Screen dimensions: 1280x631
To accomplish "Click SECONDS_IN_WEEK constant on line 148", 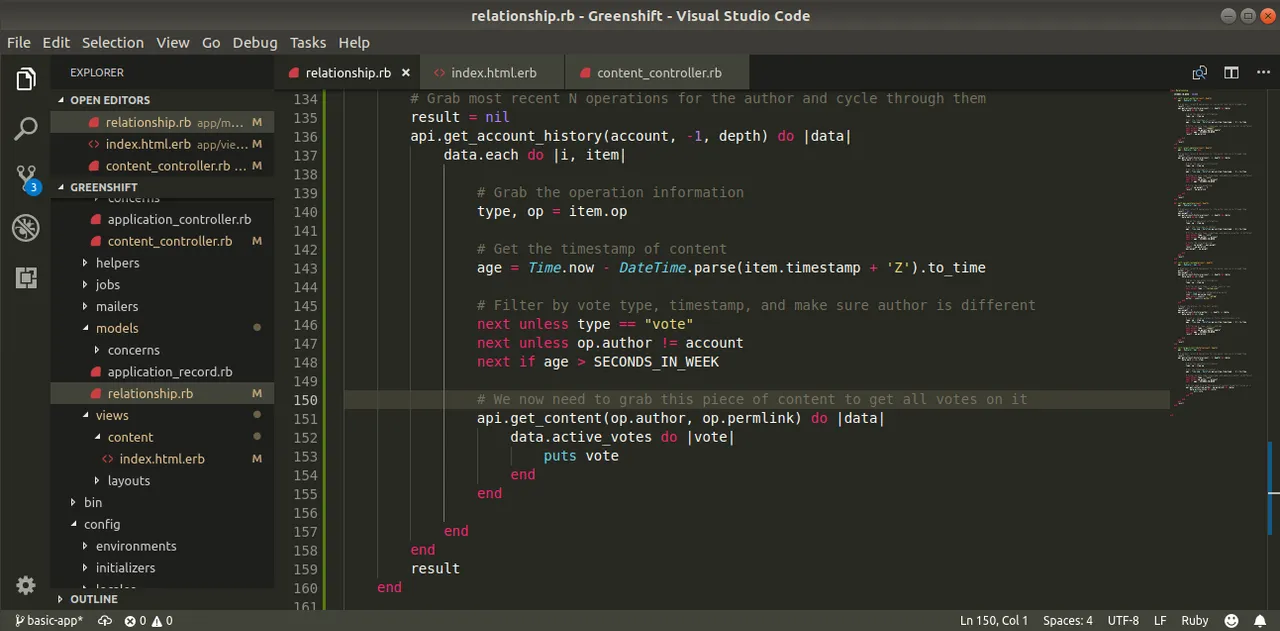I will pyautogui.click(x=656, y=362).
